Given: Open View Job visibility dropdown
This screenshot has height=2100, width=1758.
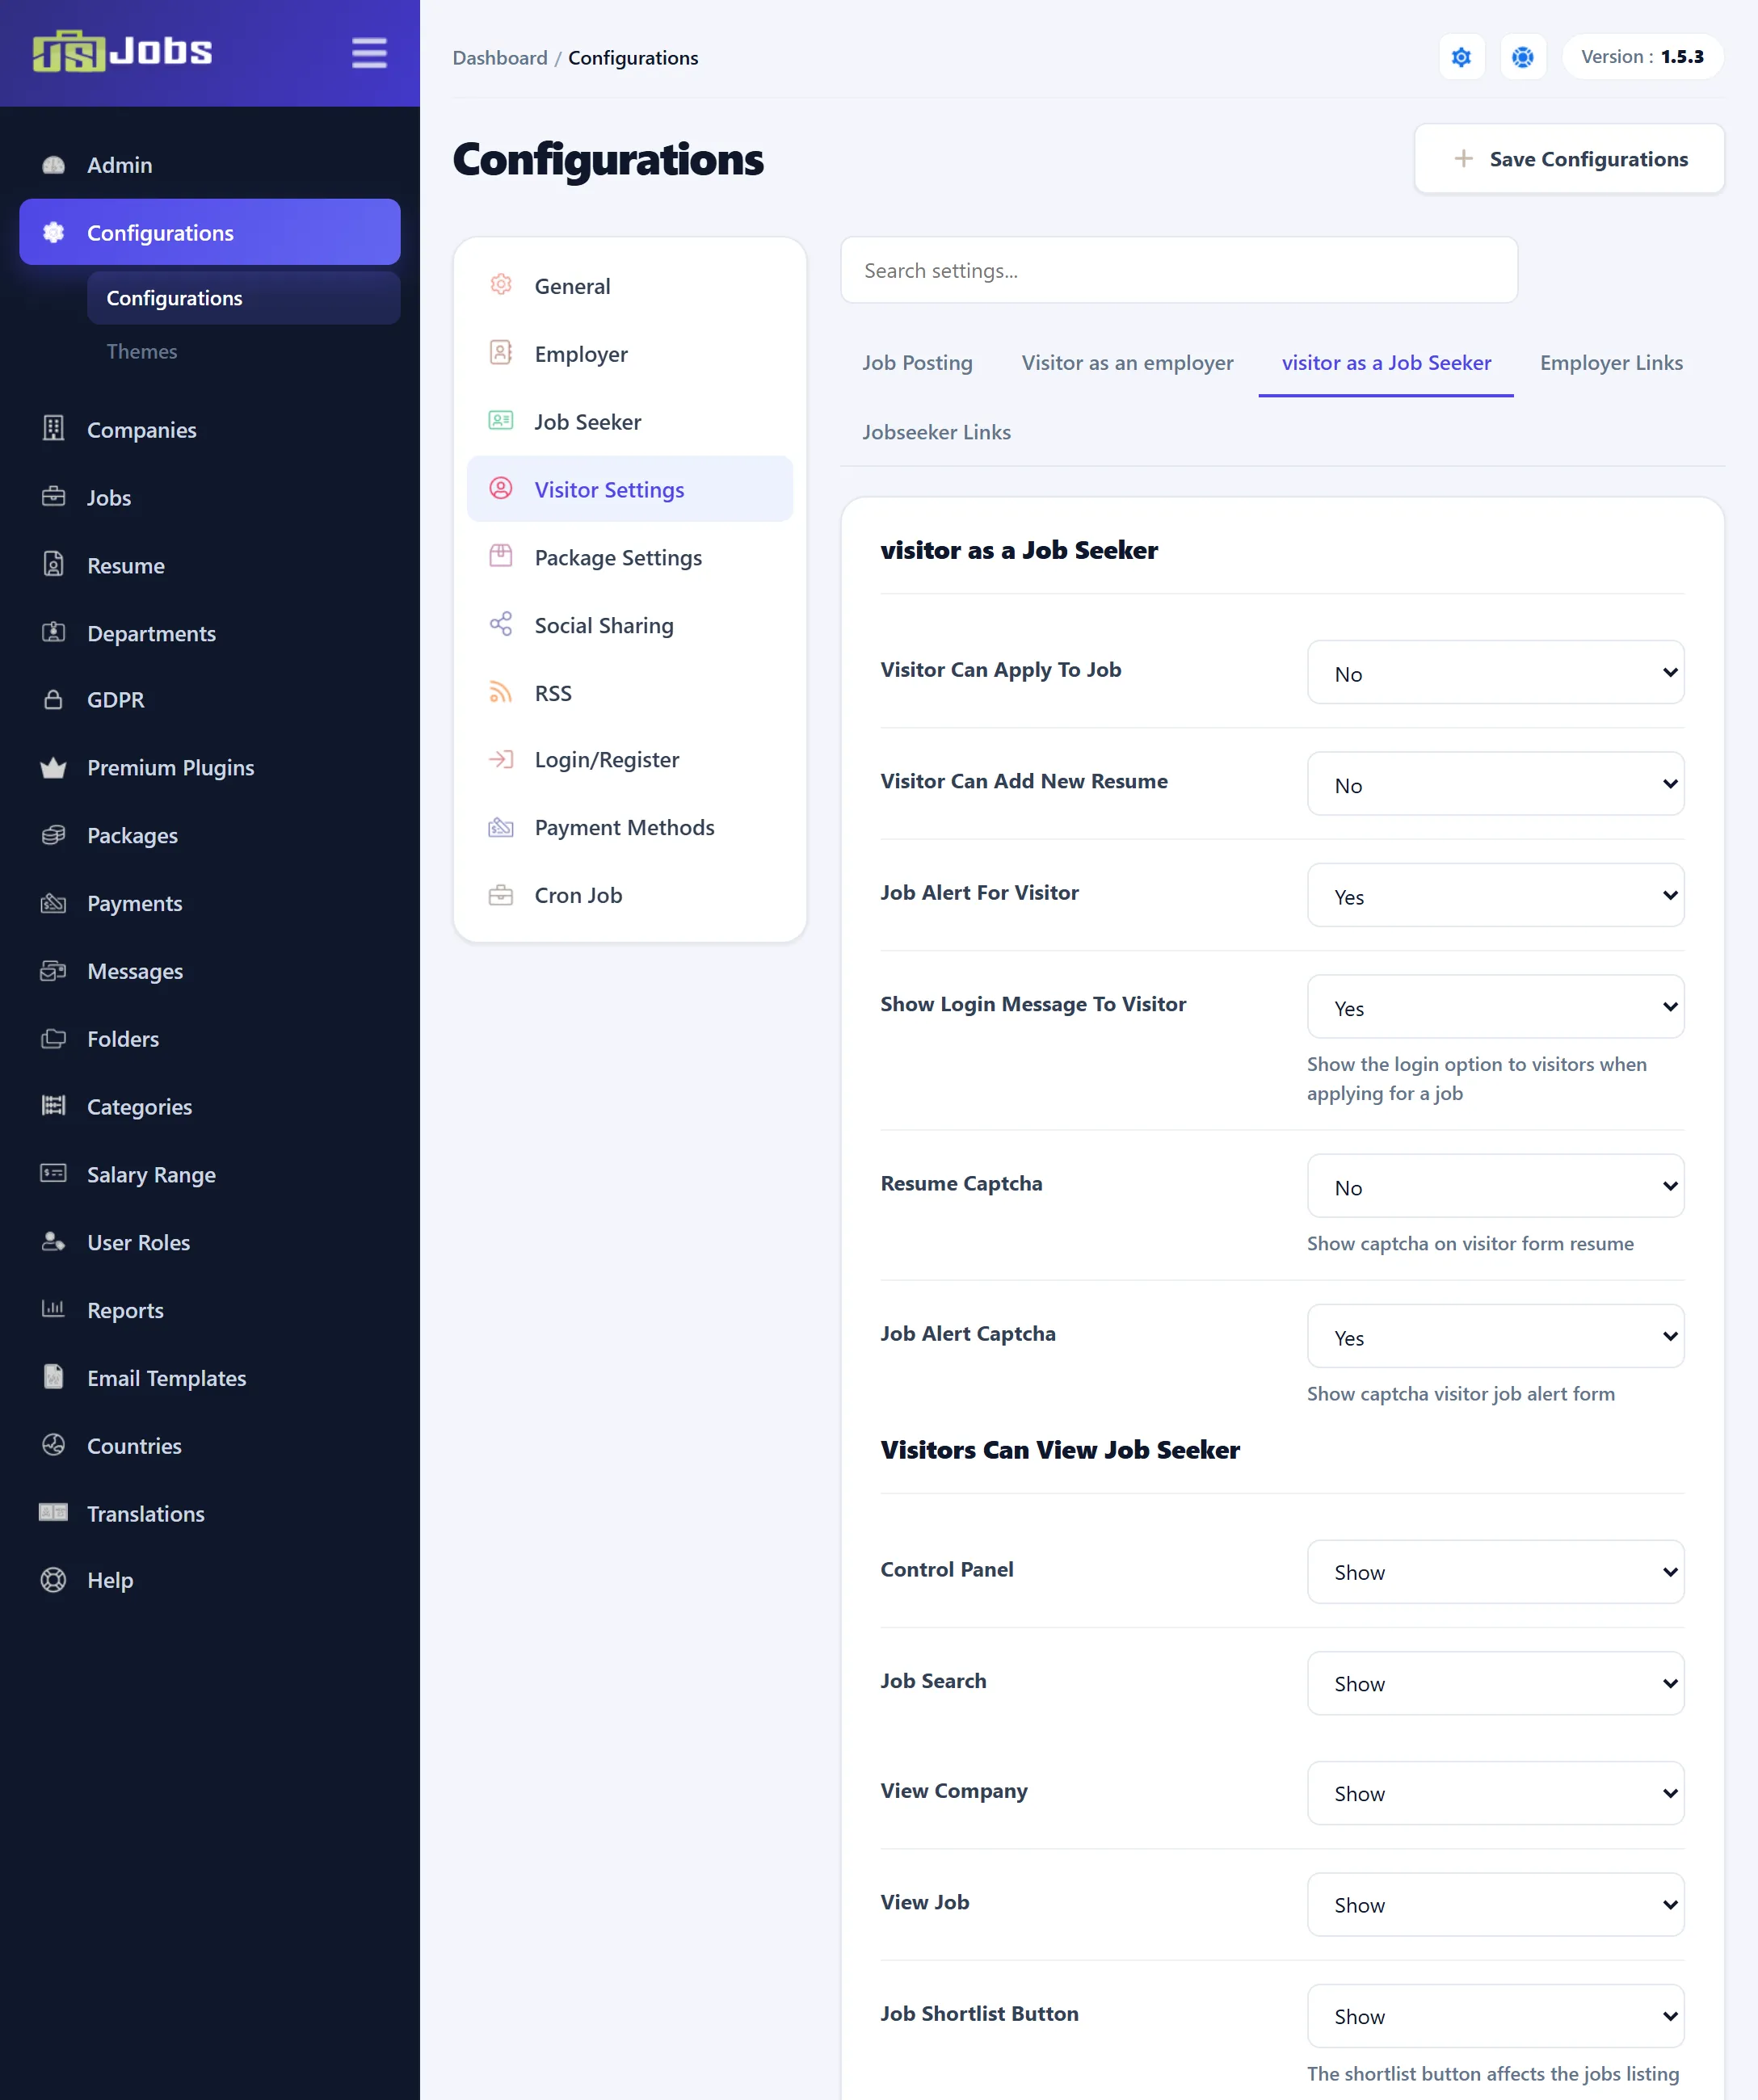Looking at the screenshot, I should point(1495,1905).
